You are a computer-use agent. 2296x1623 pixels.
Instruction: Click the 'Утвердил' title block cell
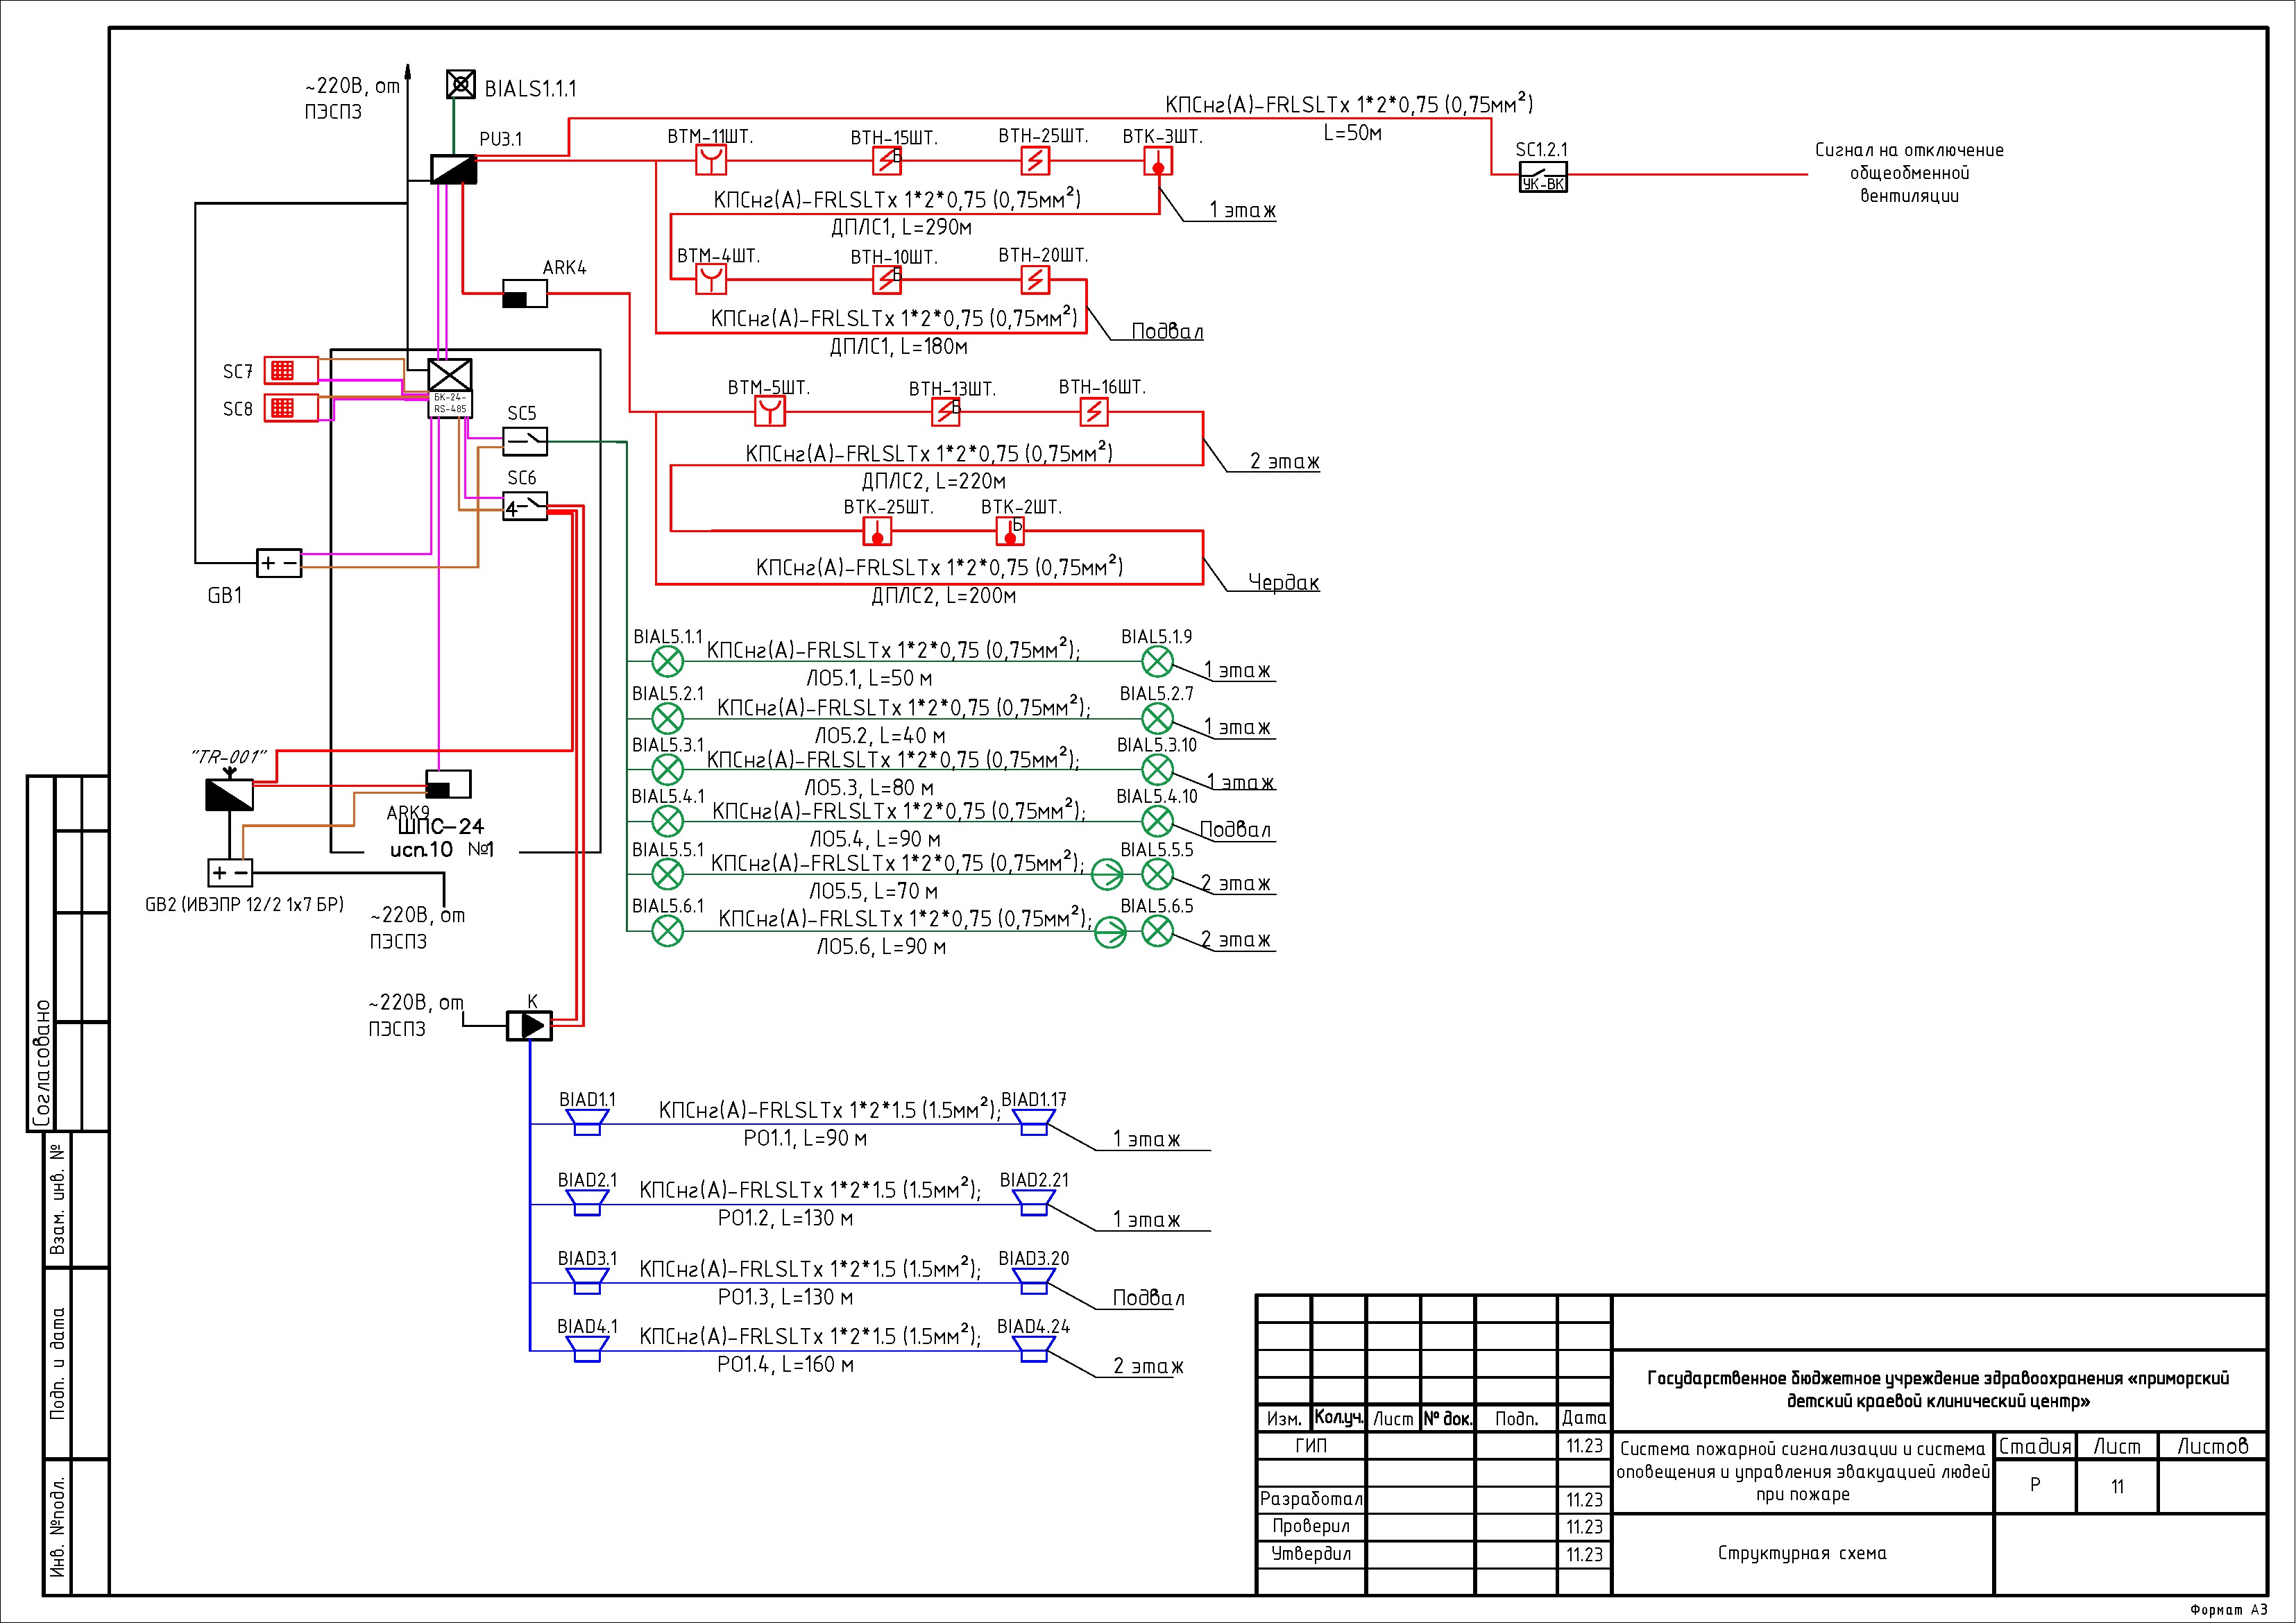coord(1311,1554)
